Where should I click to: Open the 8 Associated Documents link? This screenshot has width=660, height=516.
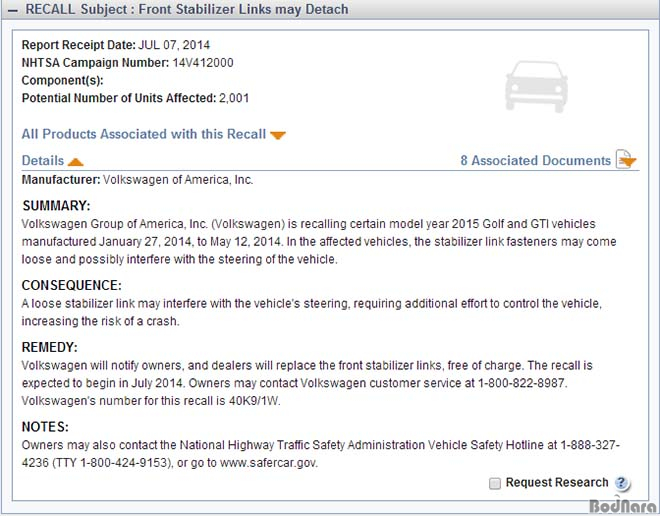[x=535, y=160]
